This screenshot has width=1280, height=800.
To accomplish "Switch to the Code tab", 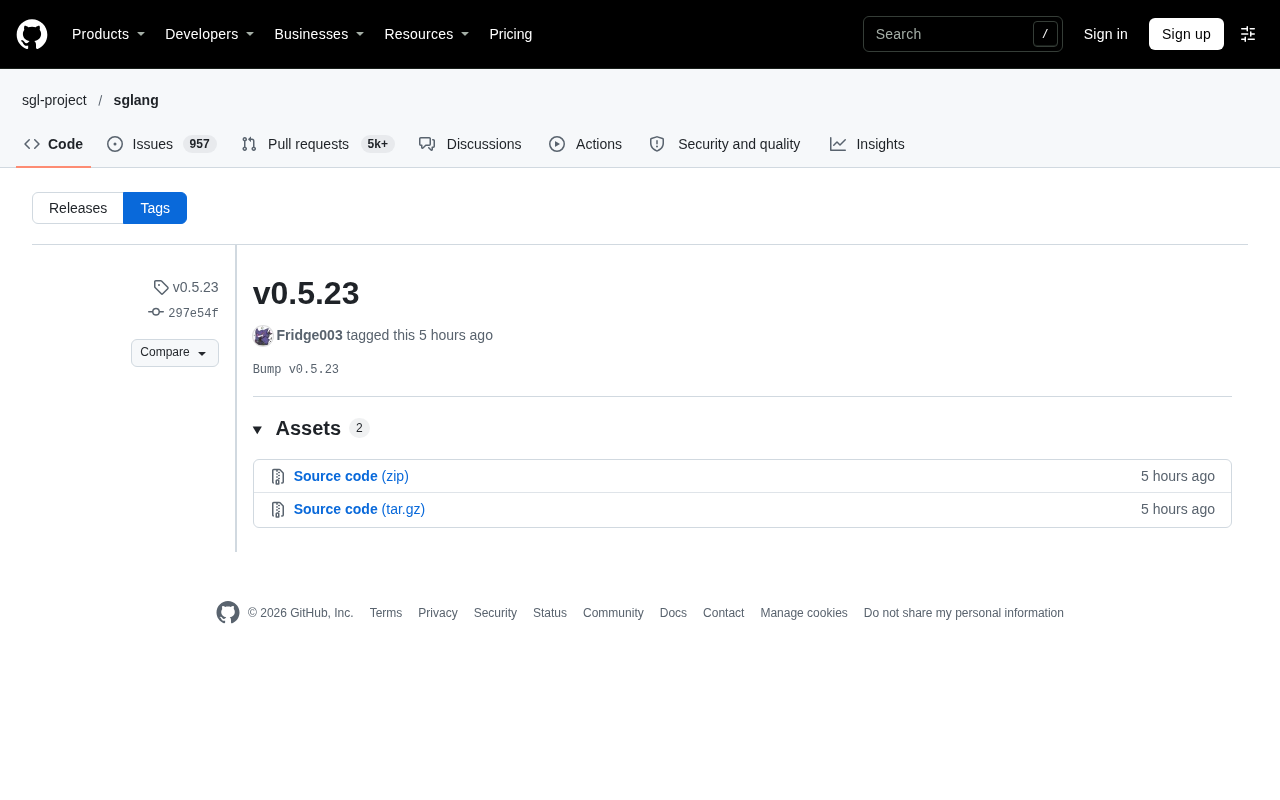I will tap(54, 144).
